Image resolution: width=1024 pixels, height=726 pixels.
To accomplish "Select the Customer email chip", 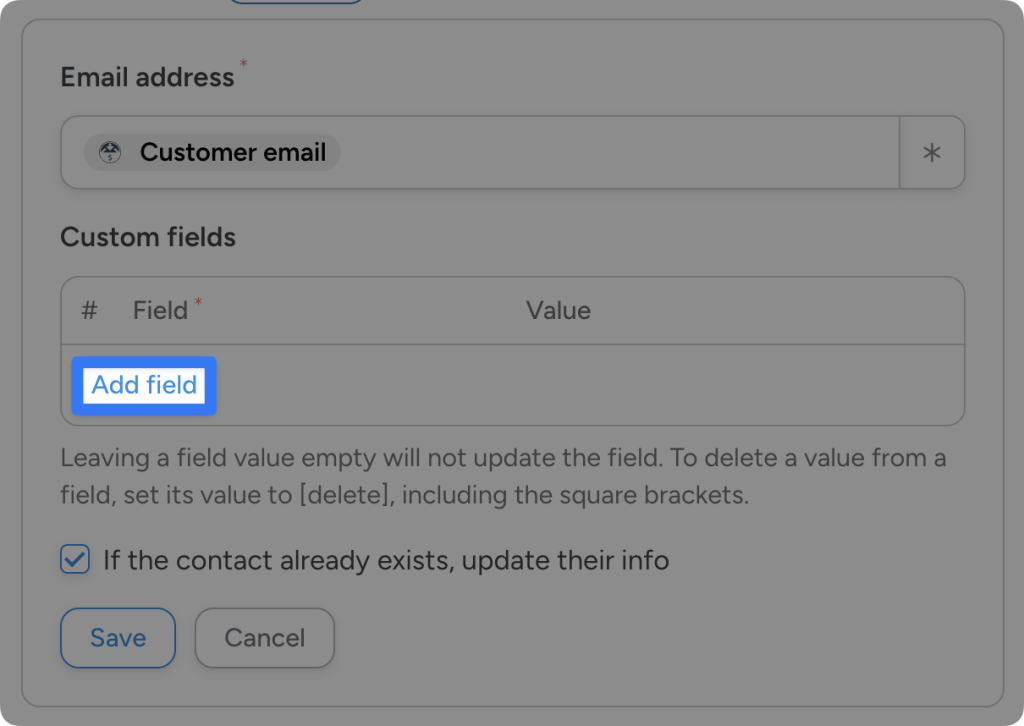I will click(x=210, y=152).
